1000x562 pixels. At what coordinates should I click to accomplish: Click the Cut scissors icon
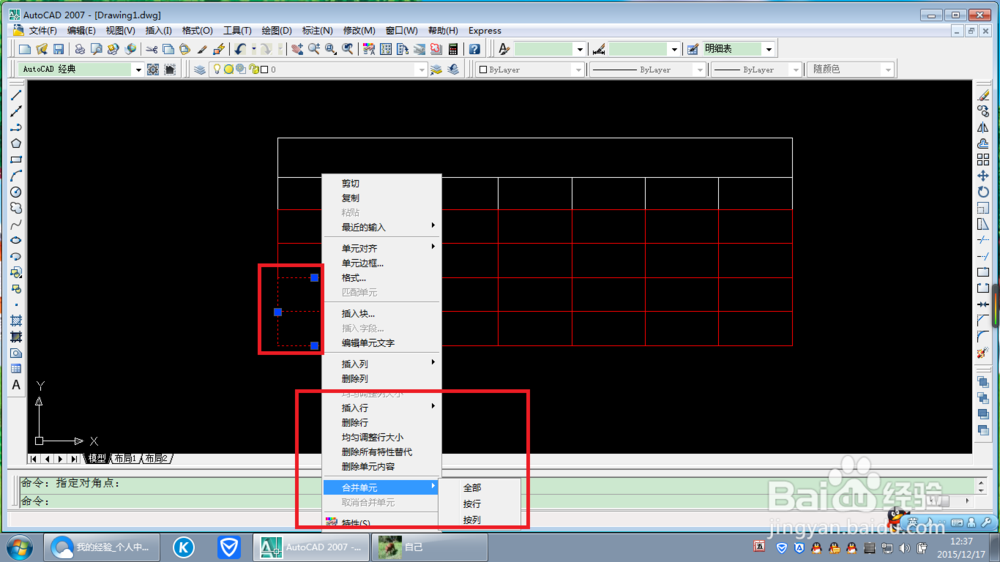pos(152,49)
